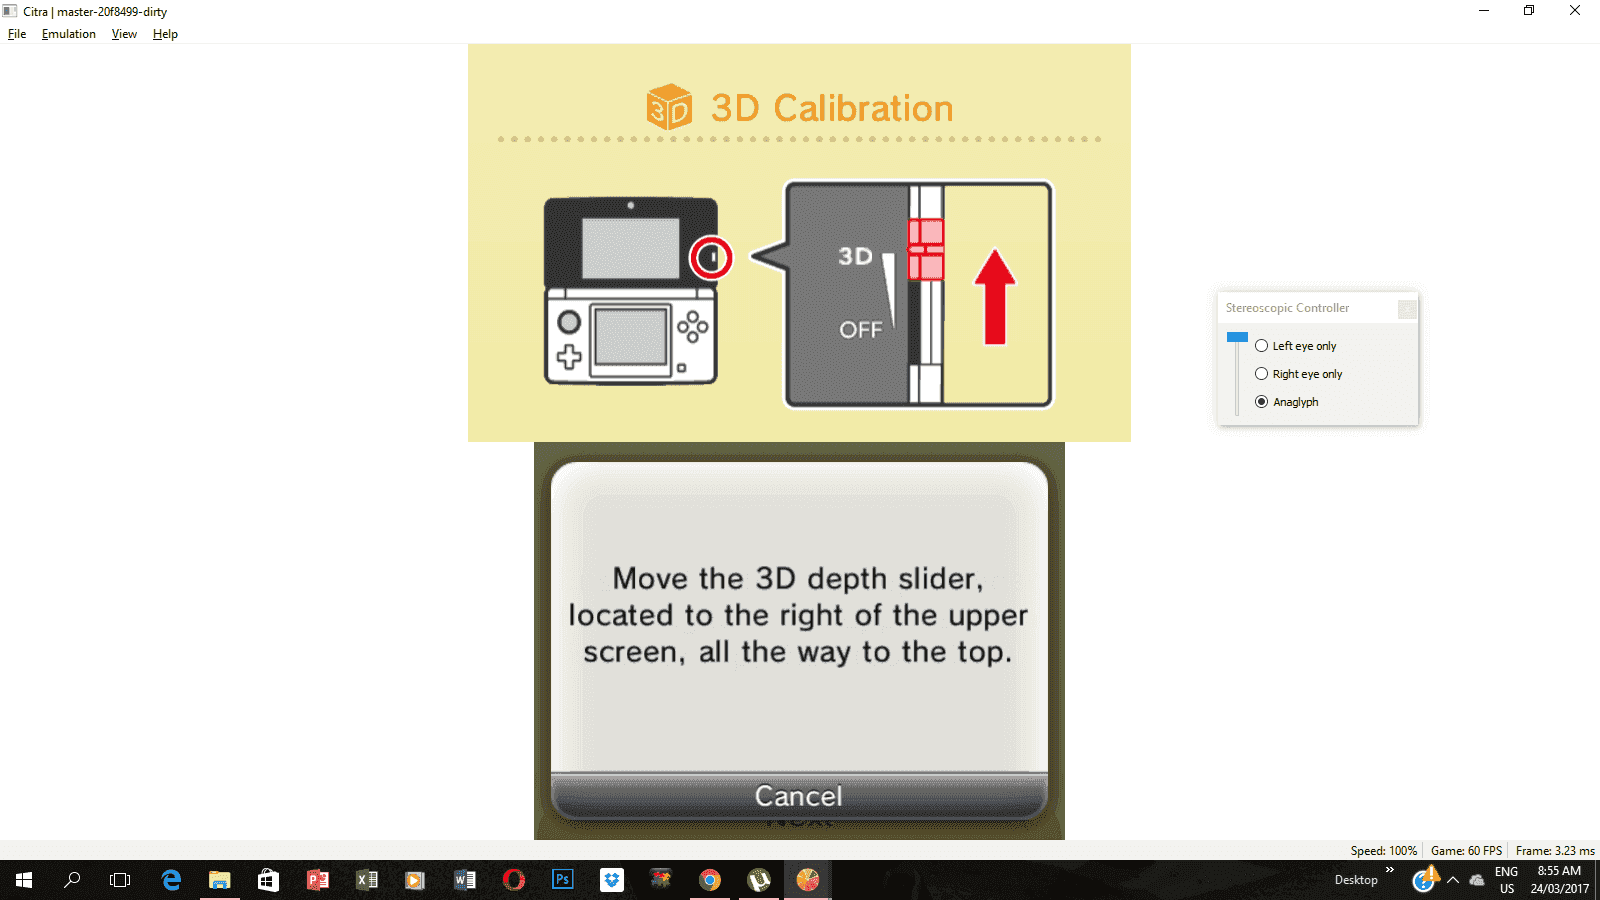This screenshot has height=900, width=1600.
Task: Click the Frame: 3.23 ms status text
Action: click(1555, 851)
